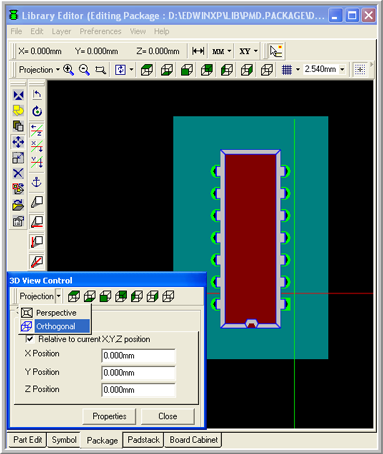Click the wireframe cube in main toolbar

[267, 70]
